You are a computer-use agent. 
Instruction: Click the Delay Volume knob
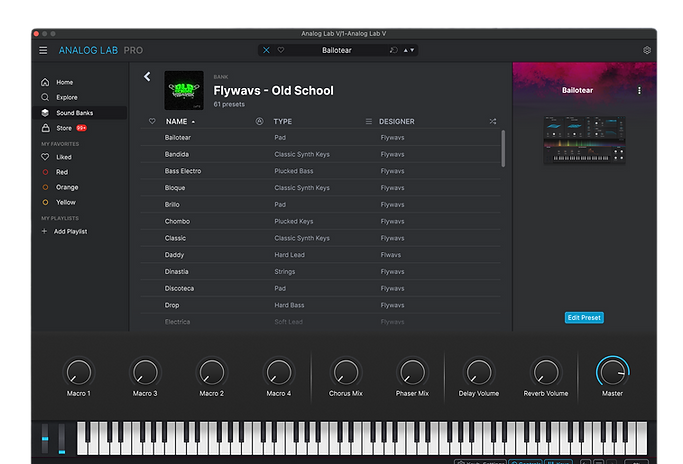click(x=479, y=373)
